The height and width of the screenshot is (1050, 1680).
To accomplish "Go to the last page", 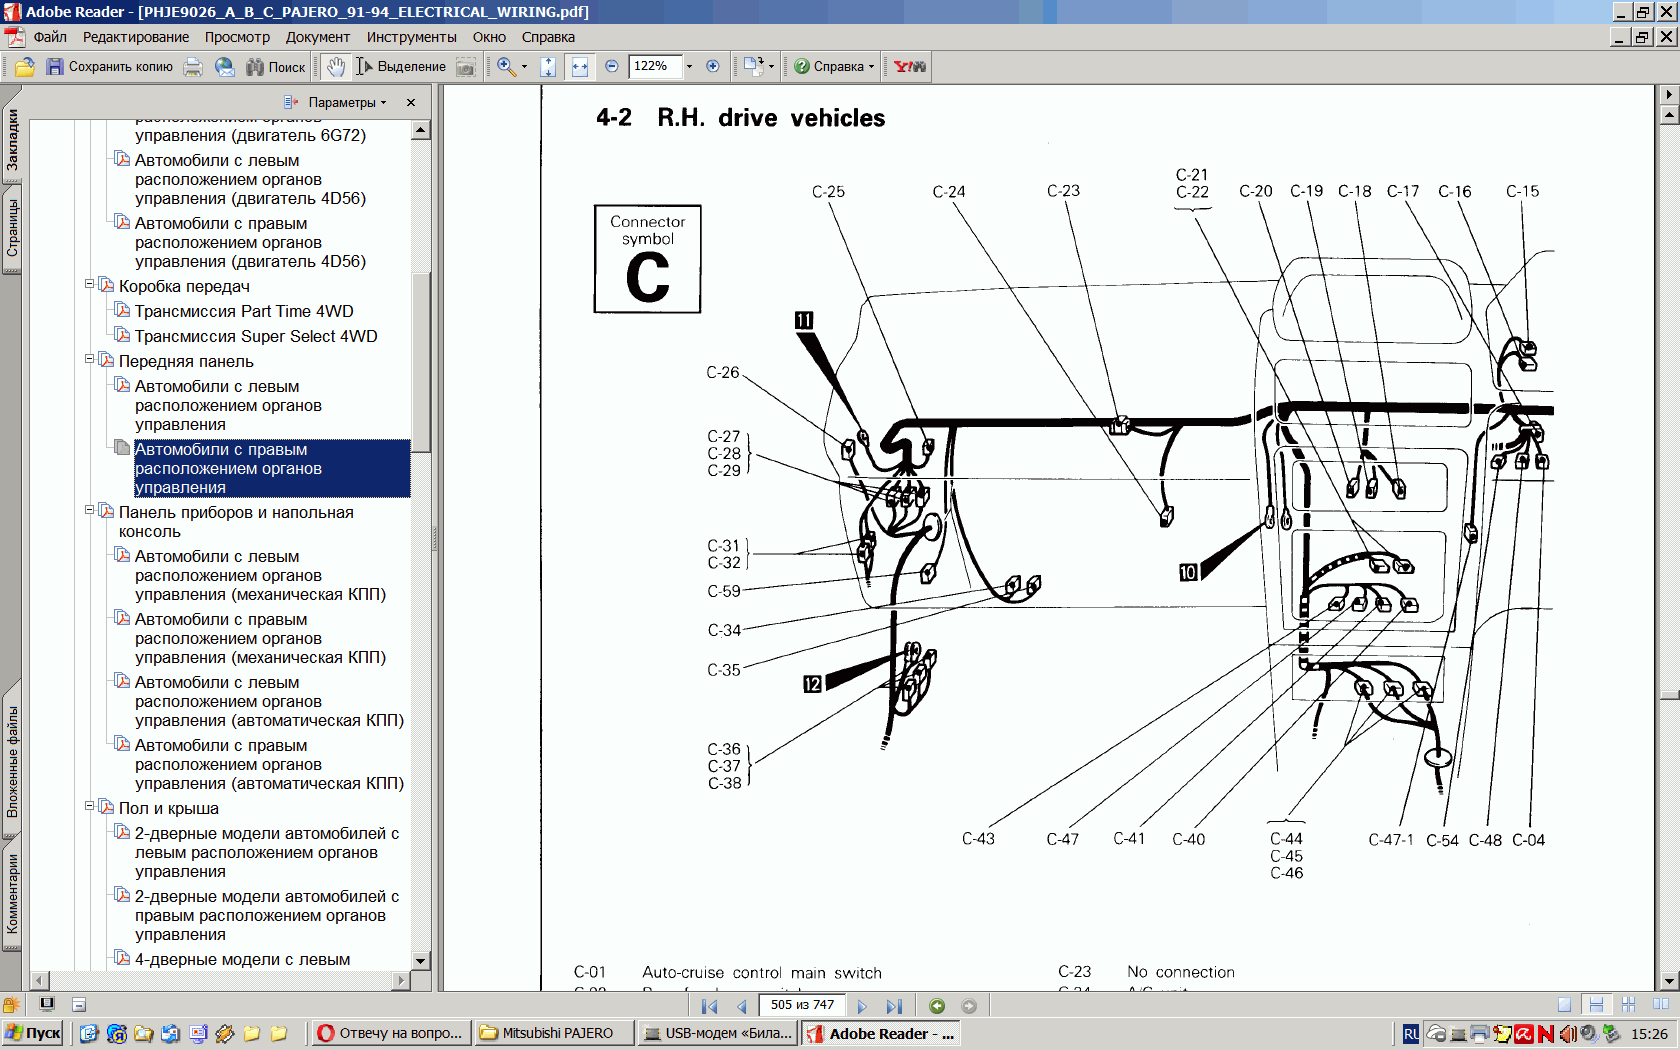I will 894,1006.
